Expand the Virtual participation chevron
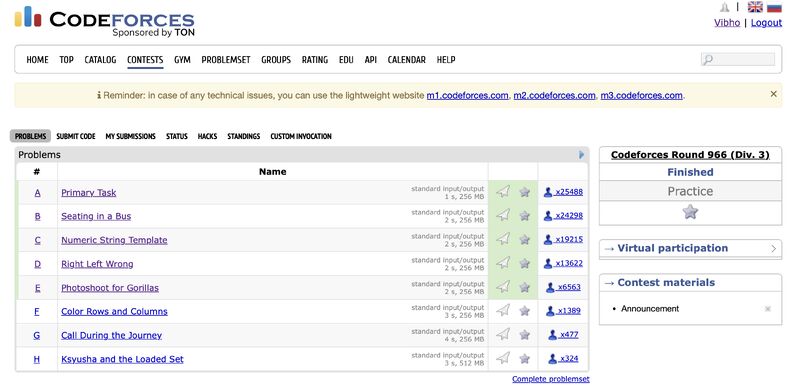 (x=773, y=249)
